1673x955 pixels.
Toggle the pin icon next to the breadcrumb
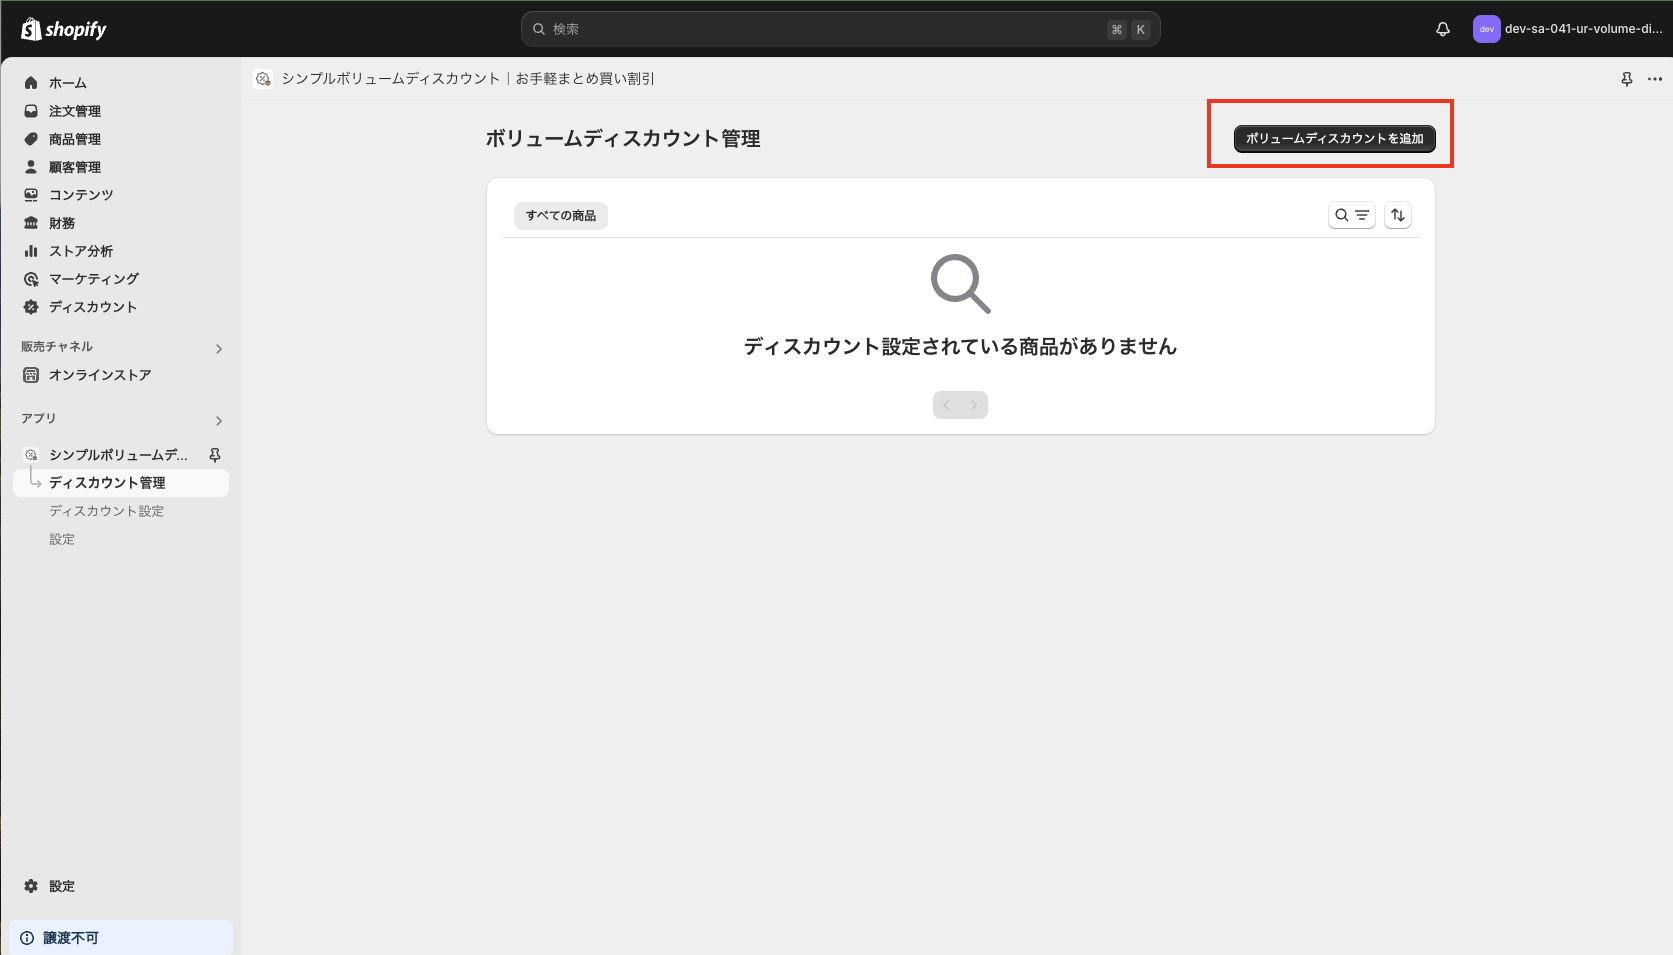click(1626, 78)
